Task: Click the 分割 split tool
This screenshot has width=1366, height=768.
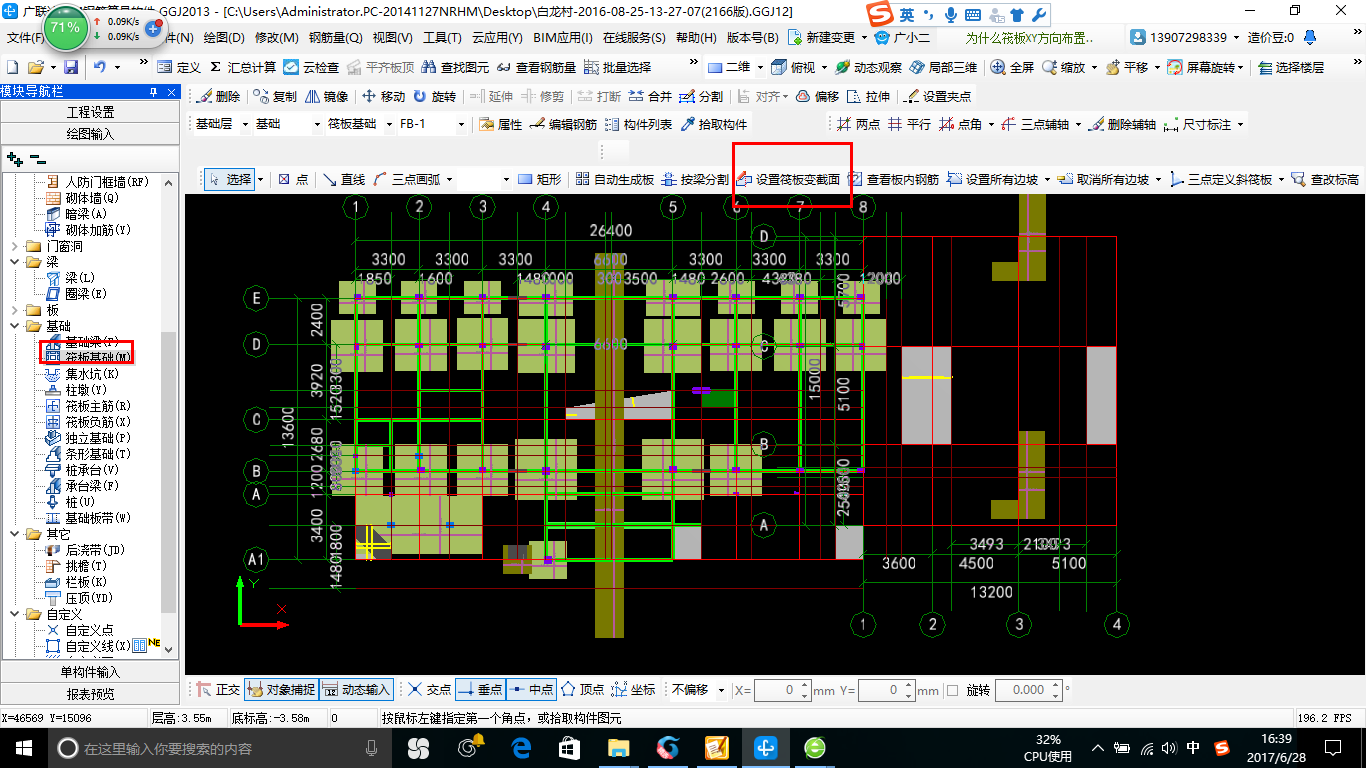Action: coord(700,96)
